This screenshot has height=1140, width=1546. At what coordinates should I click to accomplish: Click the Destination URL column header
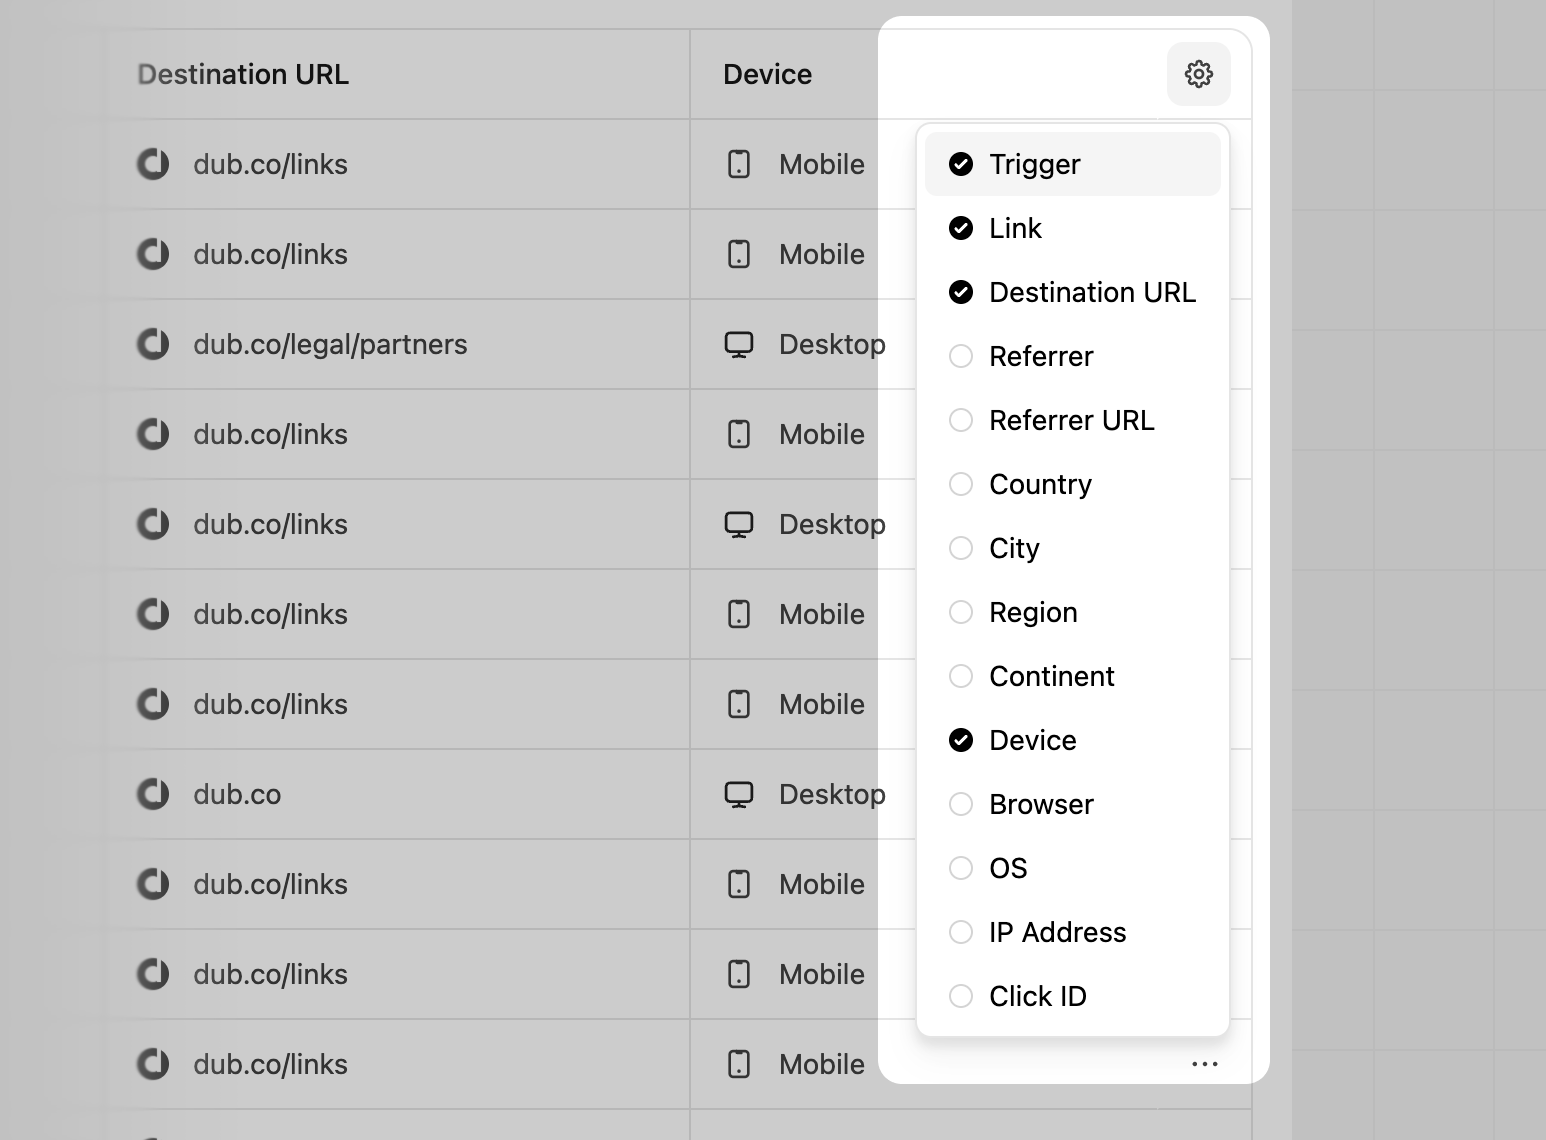(x=243, y=74)
